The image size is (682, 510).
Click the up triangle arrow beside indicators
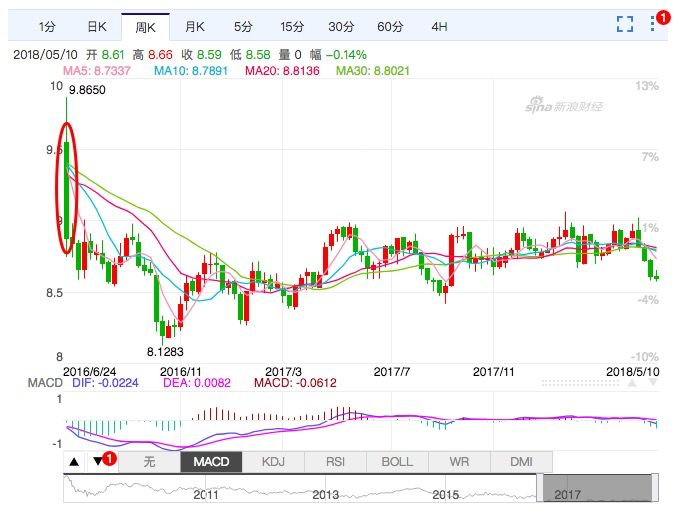click(74, 462)
